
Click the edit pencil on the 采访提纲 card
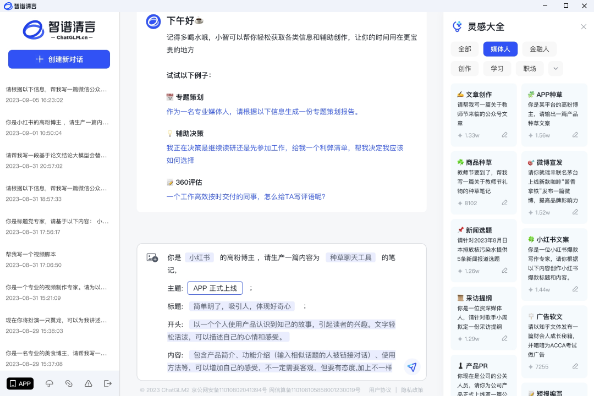click(x=504, y=338)
